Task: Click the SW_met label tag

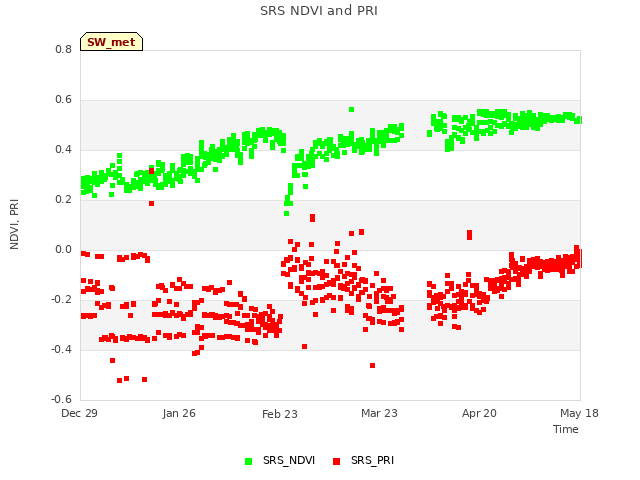Action: point(111,42)
